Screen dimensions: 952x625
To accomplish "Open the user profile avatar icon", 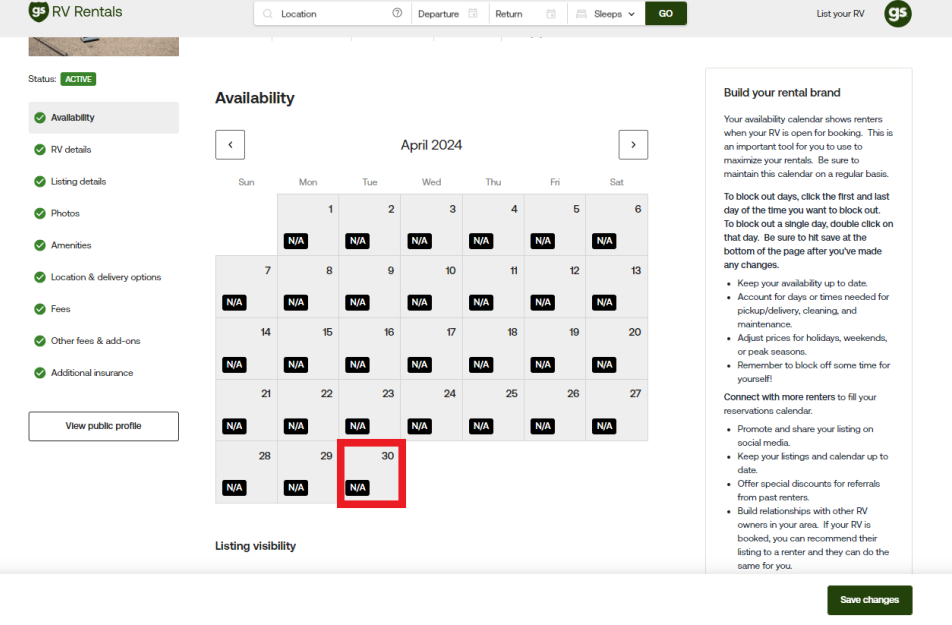I will 897,13.
